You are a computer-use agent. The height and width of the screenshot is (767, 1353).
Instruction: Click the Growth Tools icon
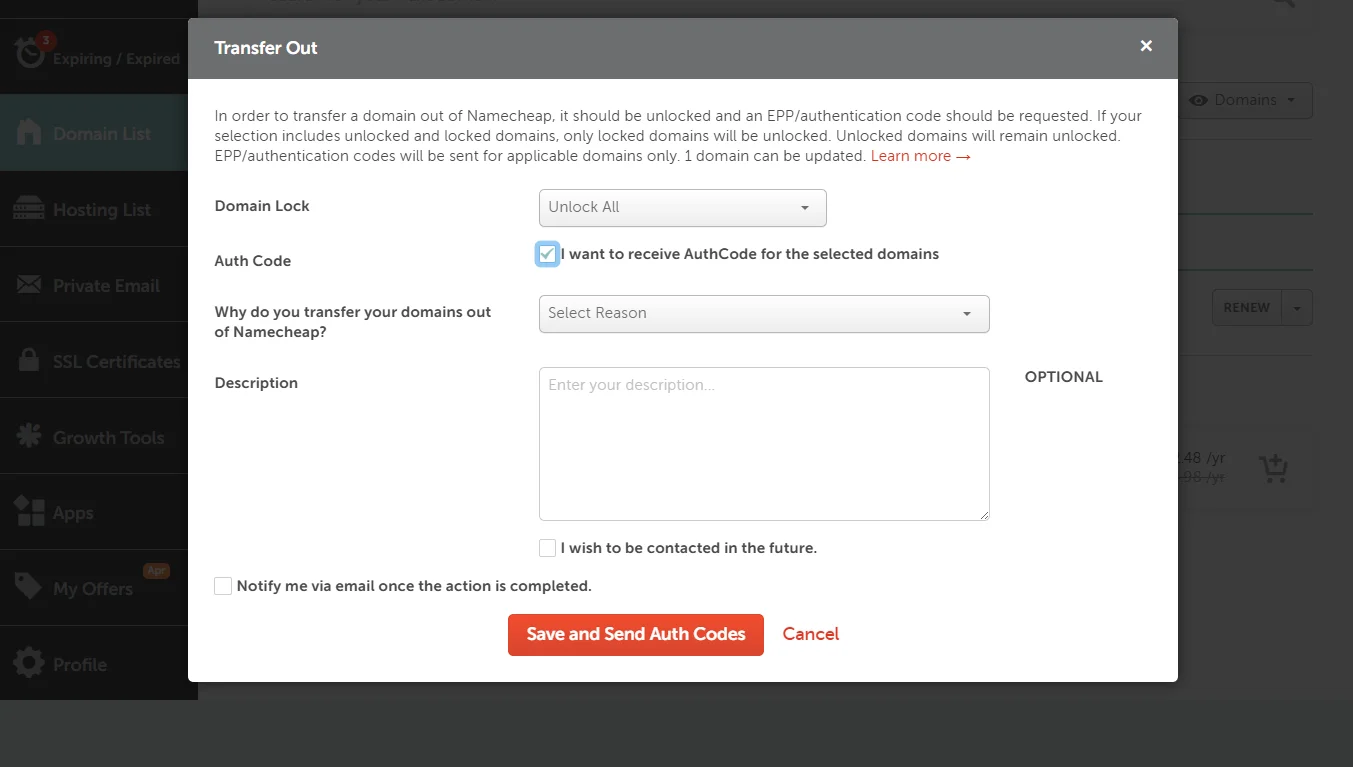[29, 436]
